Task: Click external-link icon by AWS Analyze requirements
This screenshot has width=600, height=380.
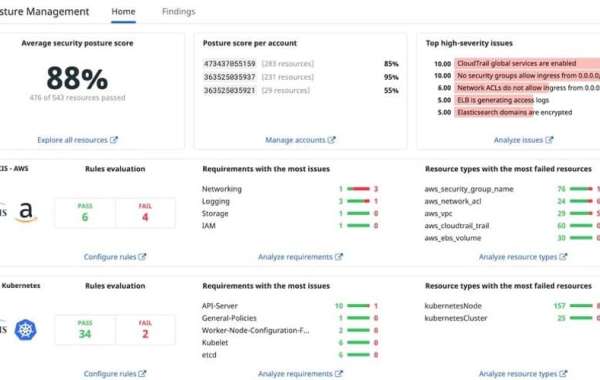Action: click(339, 256)
